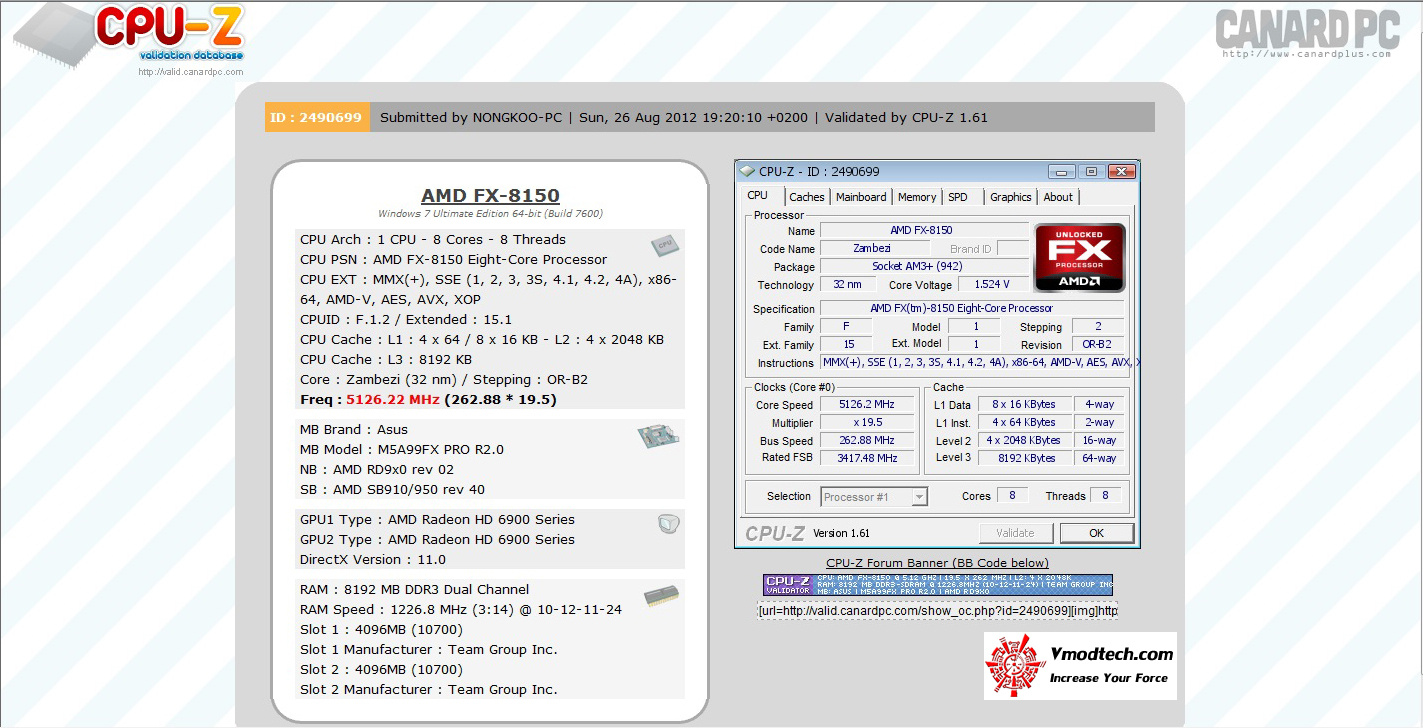Screen dimensions: 1423x728
Task: Click the motherboard icon beside MB Brand
Action: click(658, 436)
